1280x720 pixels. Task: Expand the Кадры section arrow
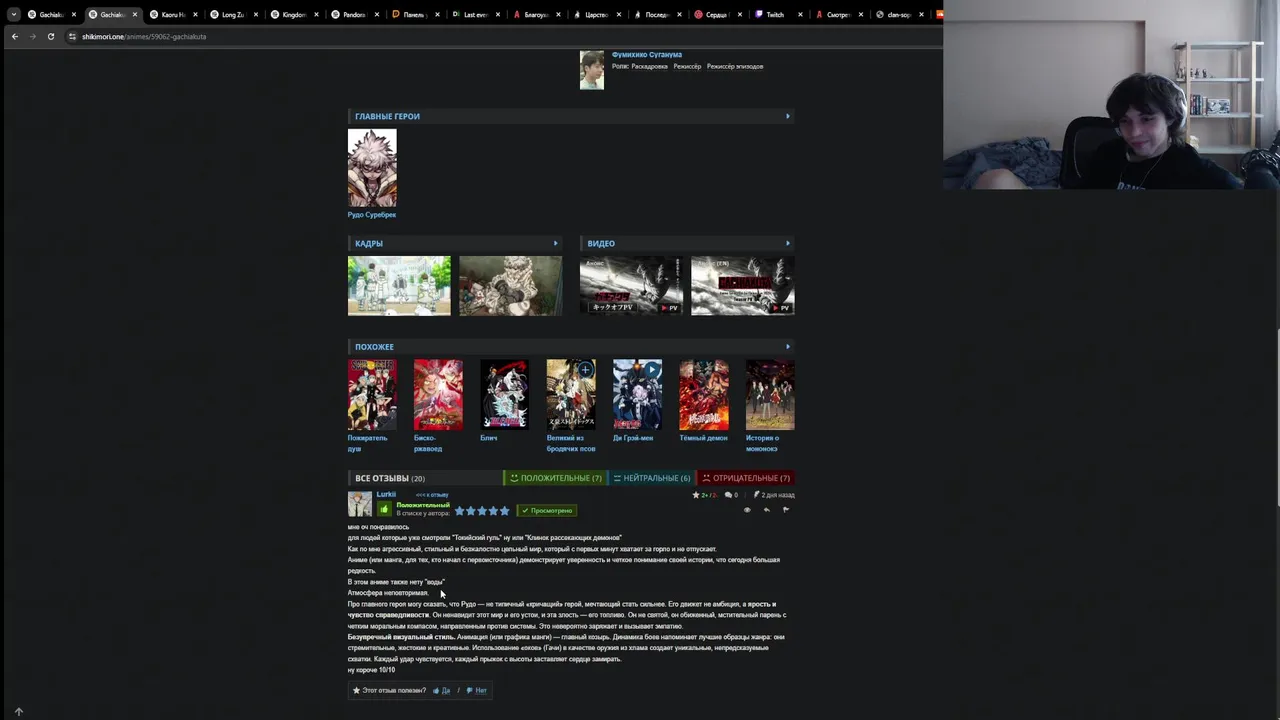[x=556, y=243]
